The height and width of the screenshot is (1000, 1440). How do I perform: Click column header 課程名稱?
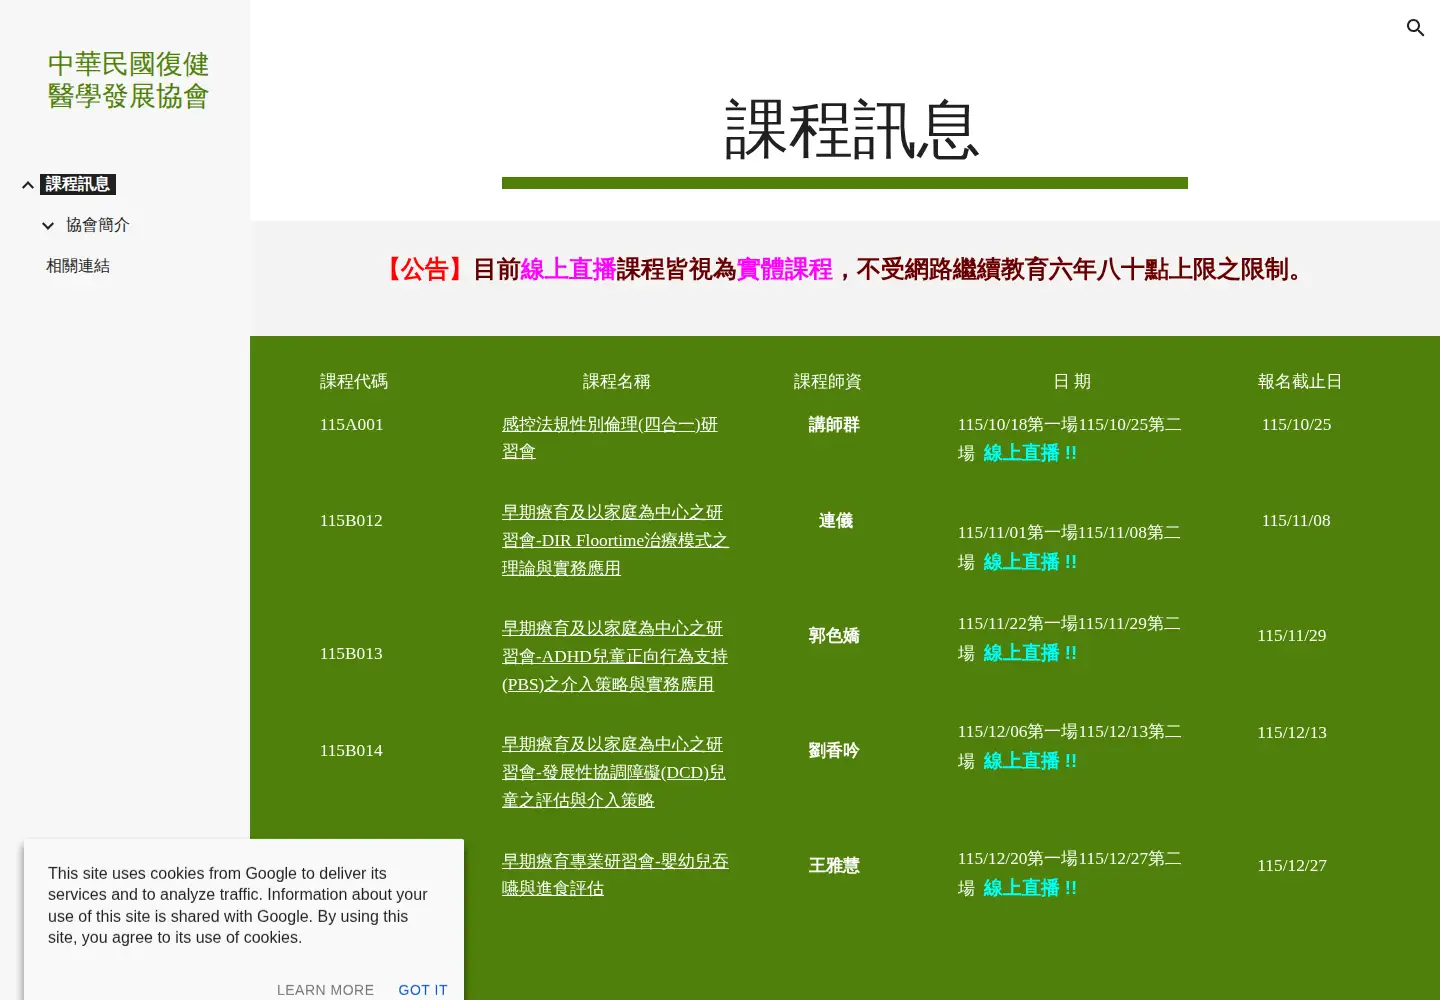click(616, 381)
